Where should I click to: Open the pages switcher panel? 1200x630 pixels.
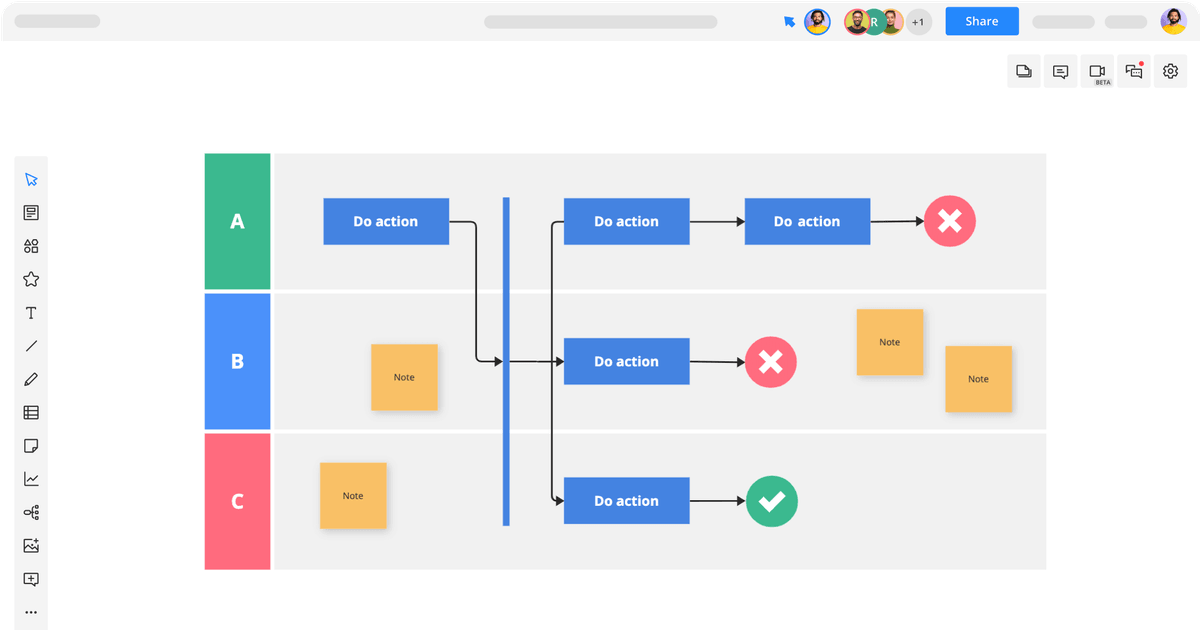[x=1023, y=71]
